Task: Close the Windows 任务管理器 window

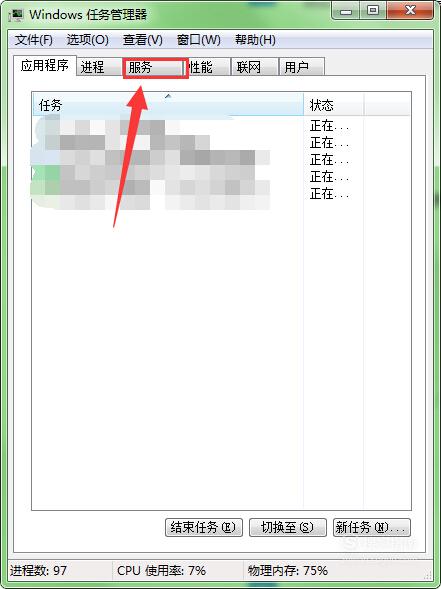Action: point(410,11)
